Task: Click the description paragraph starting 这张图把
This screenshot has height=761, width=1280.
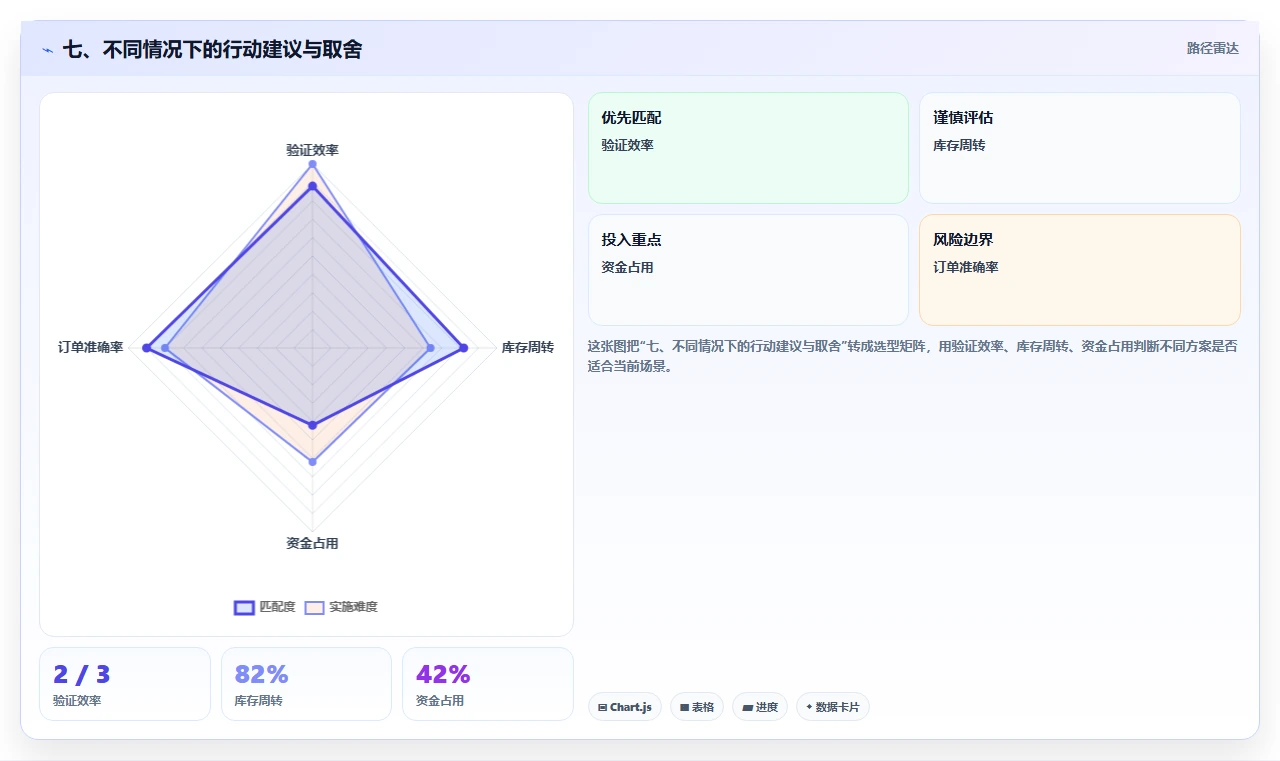Action: coord(912,356)
